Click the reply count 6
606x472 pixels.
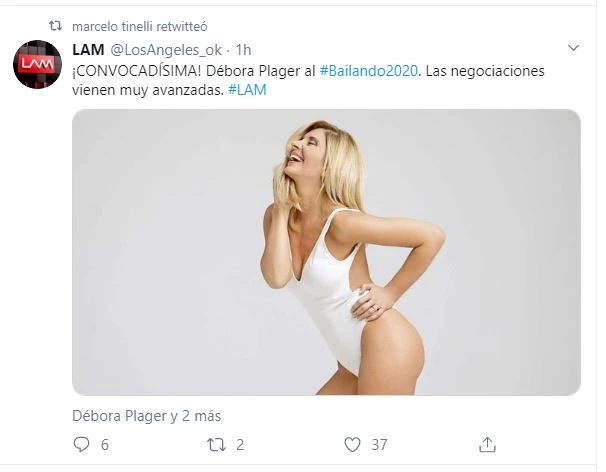[x=105, y=445]
